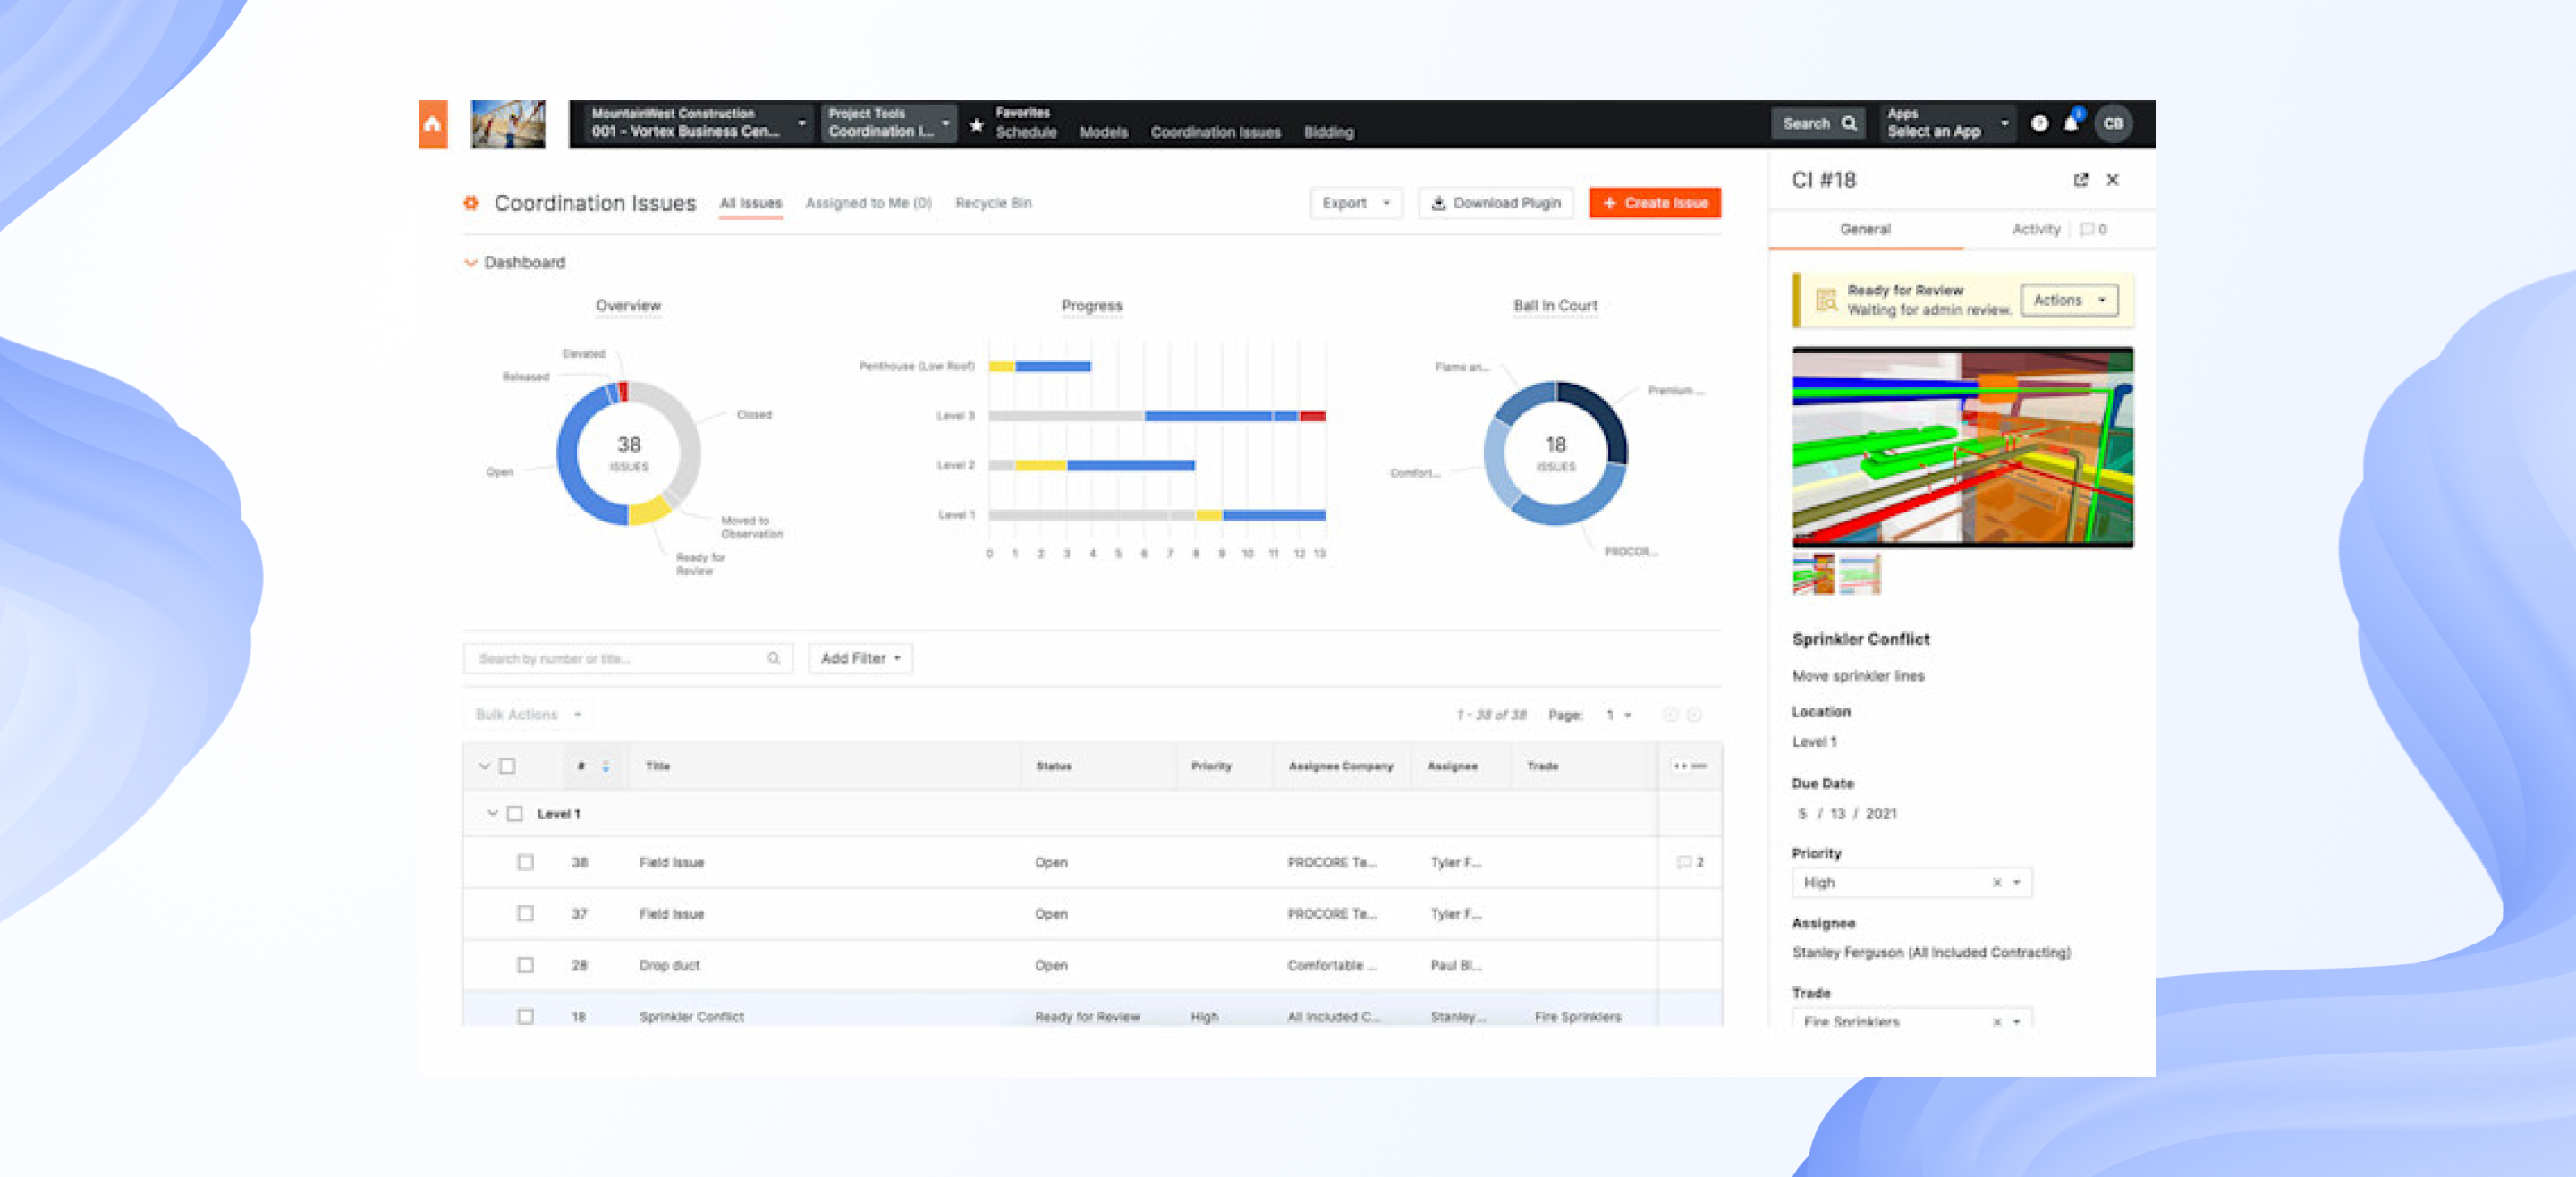Click the Drop duct issue title
This screenshot has width=2576, height=1177.
pyautogui.click(x=669, y=966)
